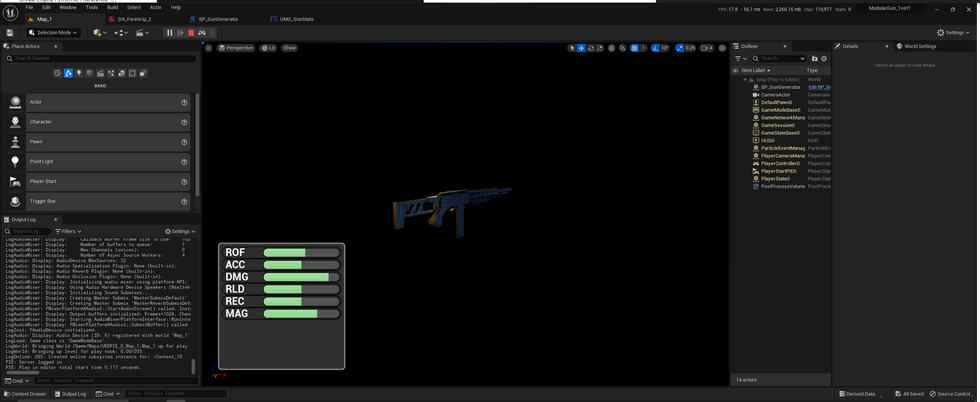Open Outliner settings gear
The height and width of the screenshot is (402, 980).
(824, 58)
